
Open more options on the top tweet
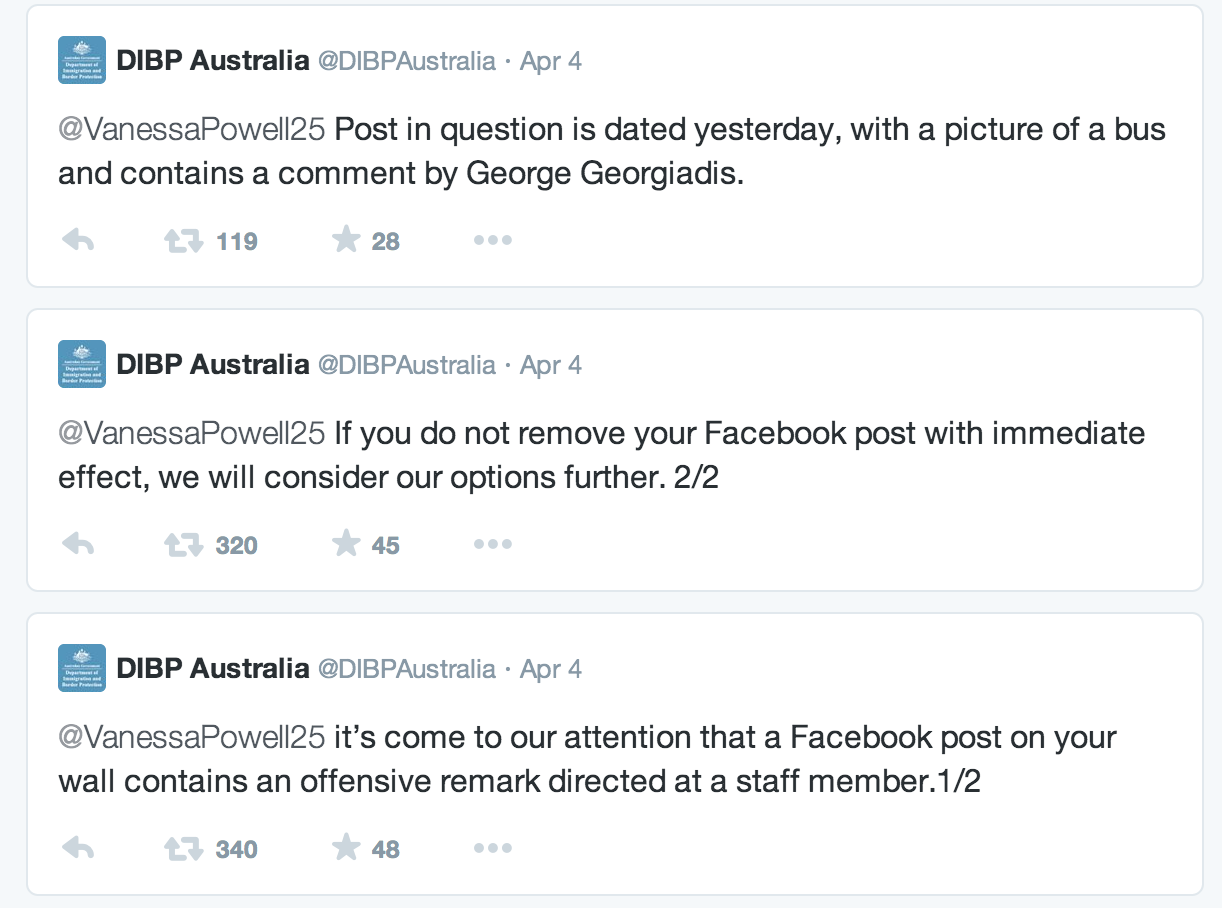coord(492,240)
